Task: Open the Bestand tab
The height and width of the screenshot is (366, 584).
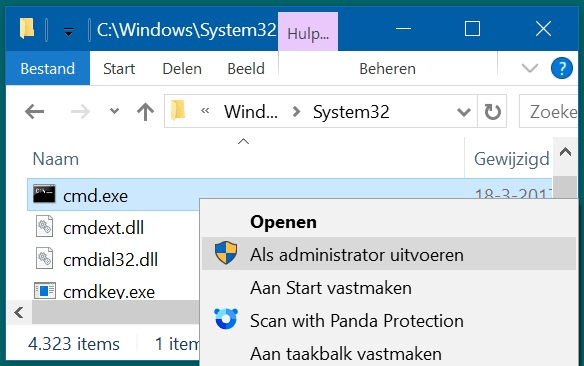Action: [48, 68]
